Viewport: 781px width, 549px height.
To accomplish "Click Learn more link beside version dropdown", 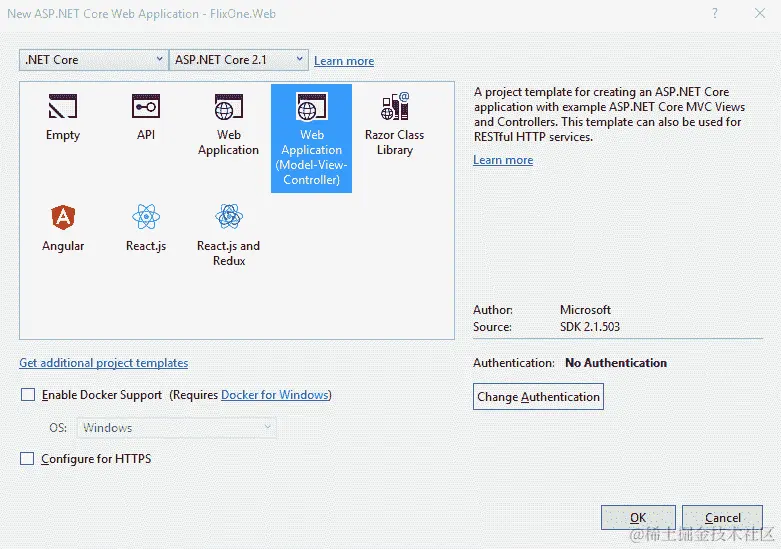I will pyautogui.click(x=344, y=61).
